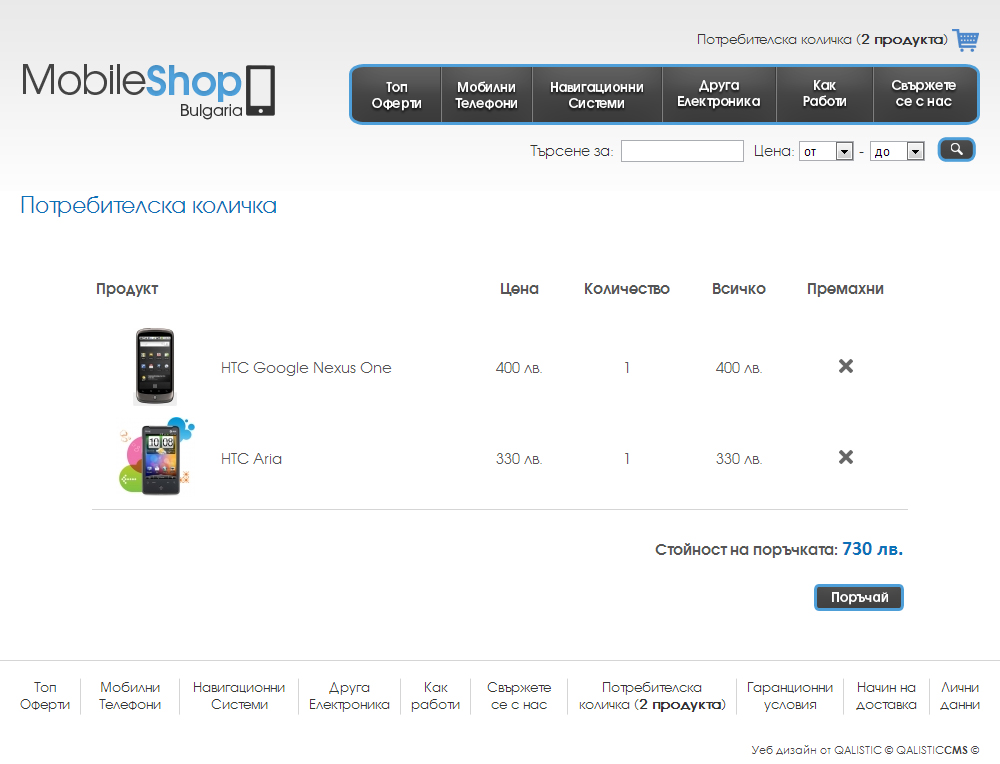Click the 'QALISTICCMS' credit link
Image resolution: width=1000 pixels, height=764 pixels.
point(932,750)
